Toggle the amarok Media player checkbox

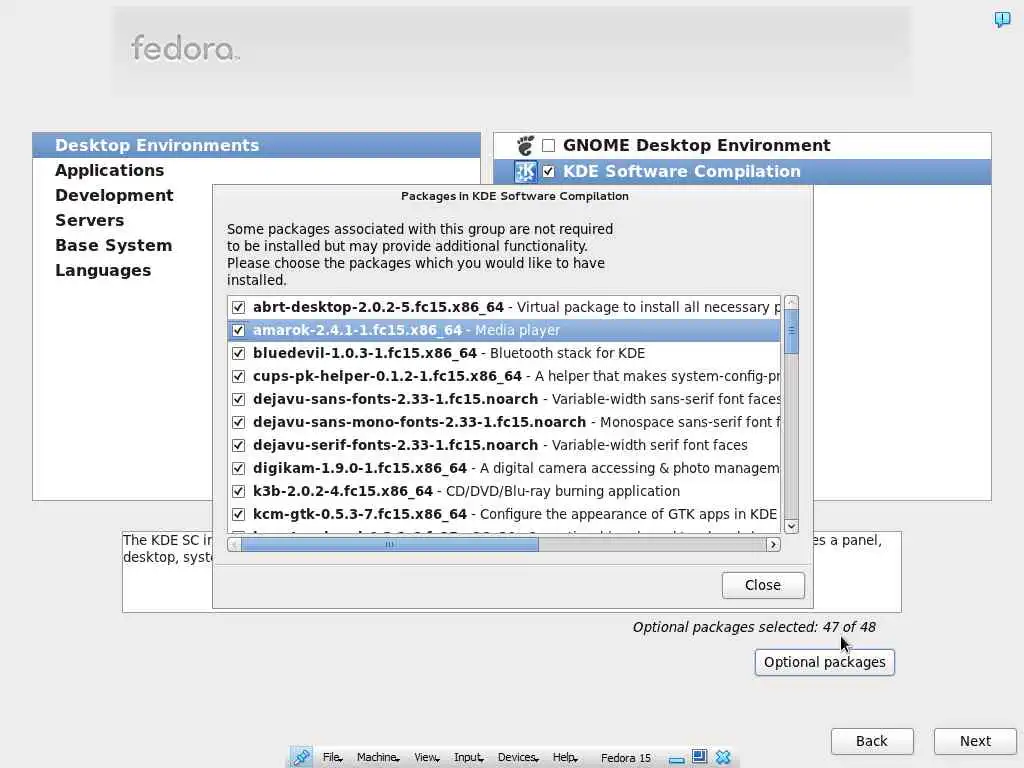(x=238, y=330)
